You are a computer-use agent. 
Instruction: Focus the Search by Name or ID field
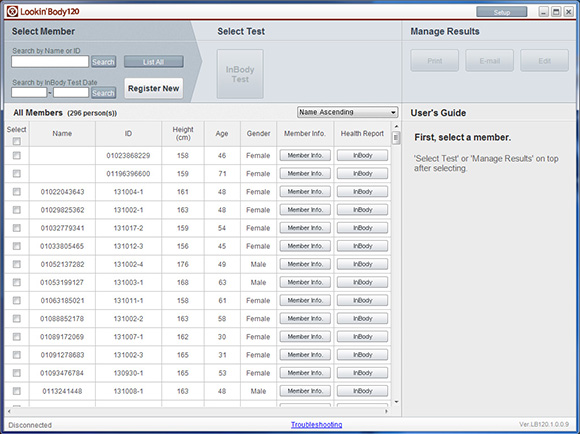(50, 61)
